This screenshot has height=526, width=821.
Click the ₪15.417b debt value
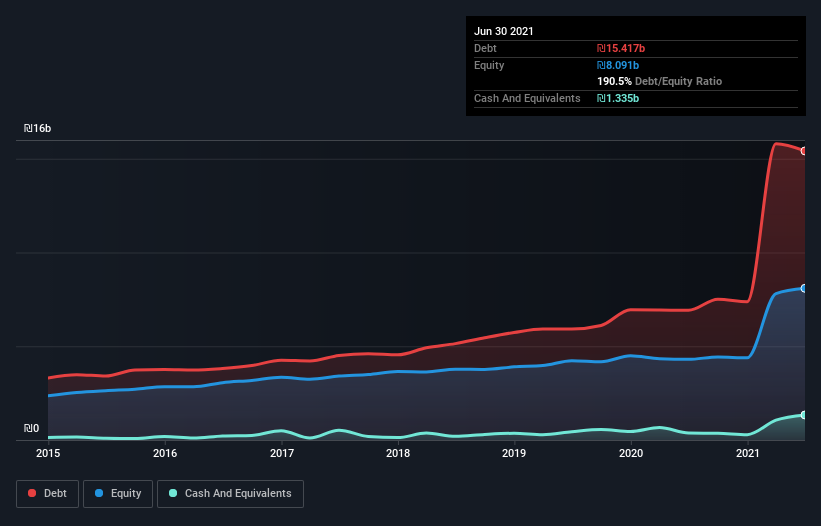621,48
